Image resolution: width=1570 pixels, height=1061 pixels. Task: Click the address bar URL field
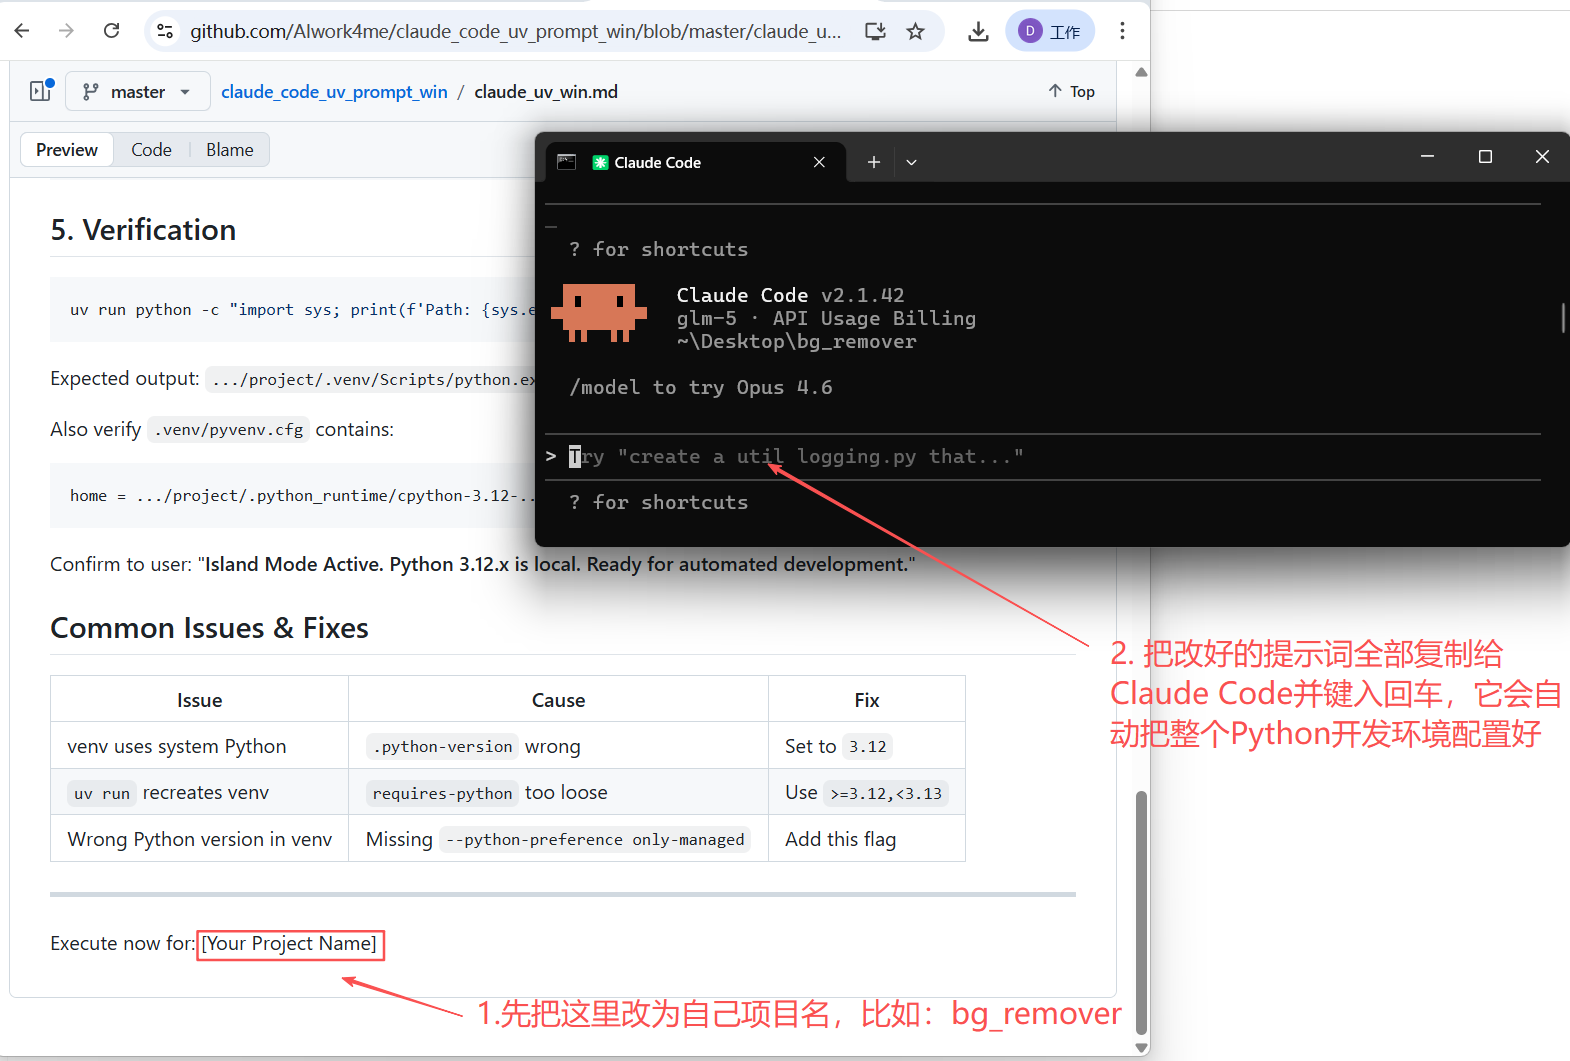click(x=515, y=31)
